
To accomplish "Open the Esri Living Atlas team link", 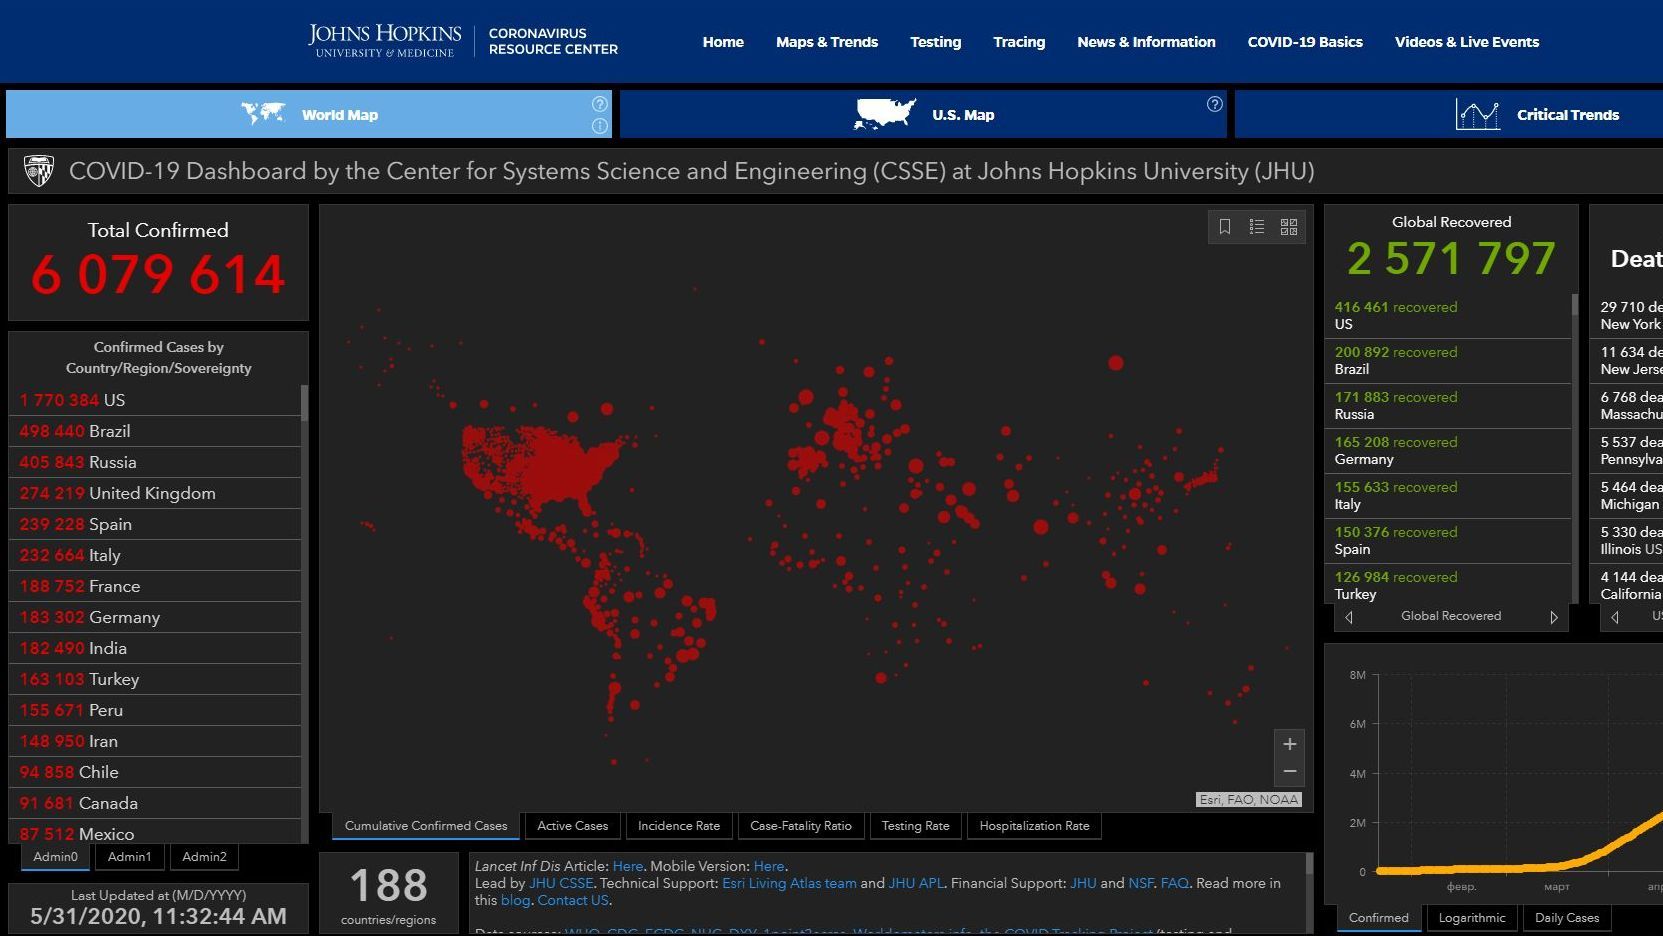I will (789, 883).
